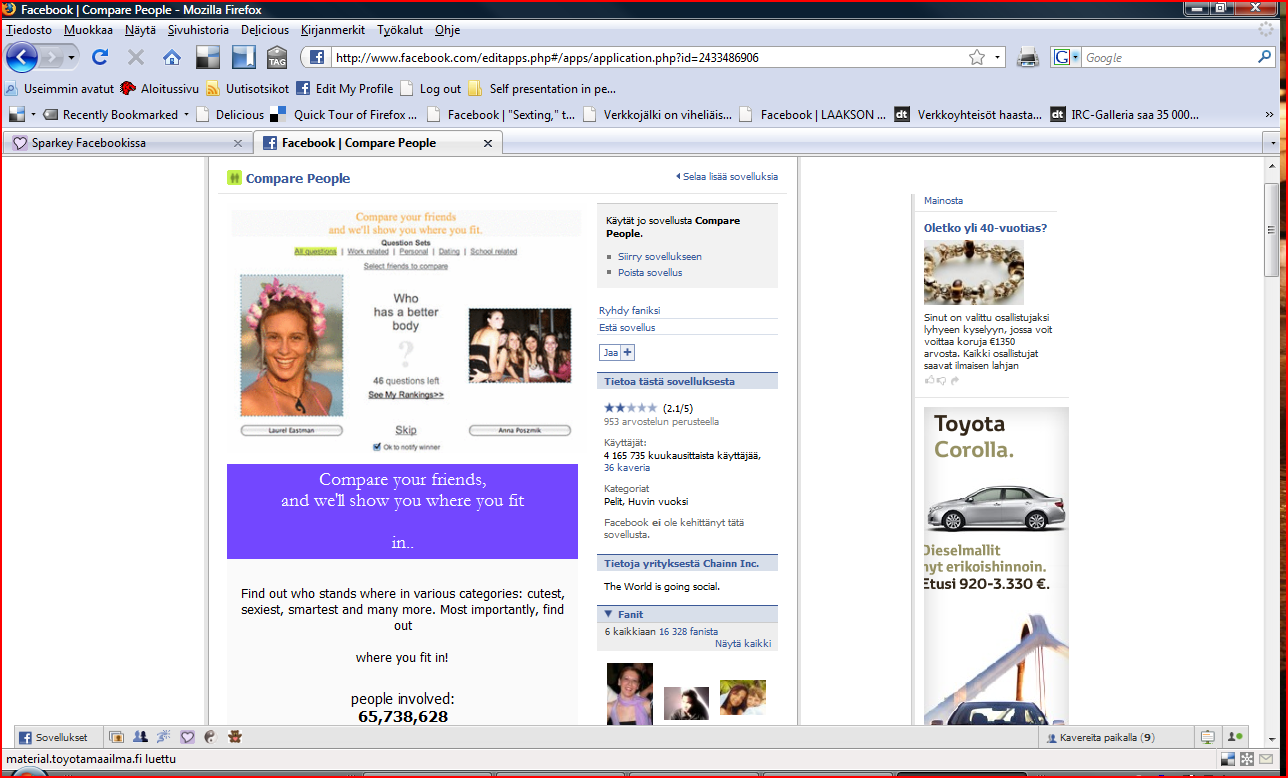This screenshot has width=1288, height=778.
Task: Click the Delicious icon in status bar
Action: (x=1229, y=760)
